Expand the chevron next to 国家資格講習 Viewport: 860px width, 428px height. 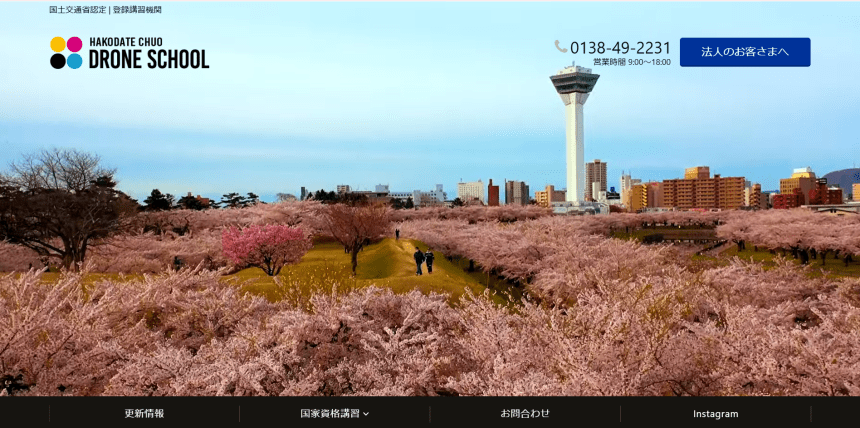coord(366,414)
